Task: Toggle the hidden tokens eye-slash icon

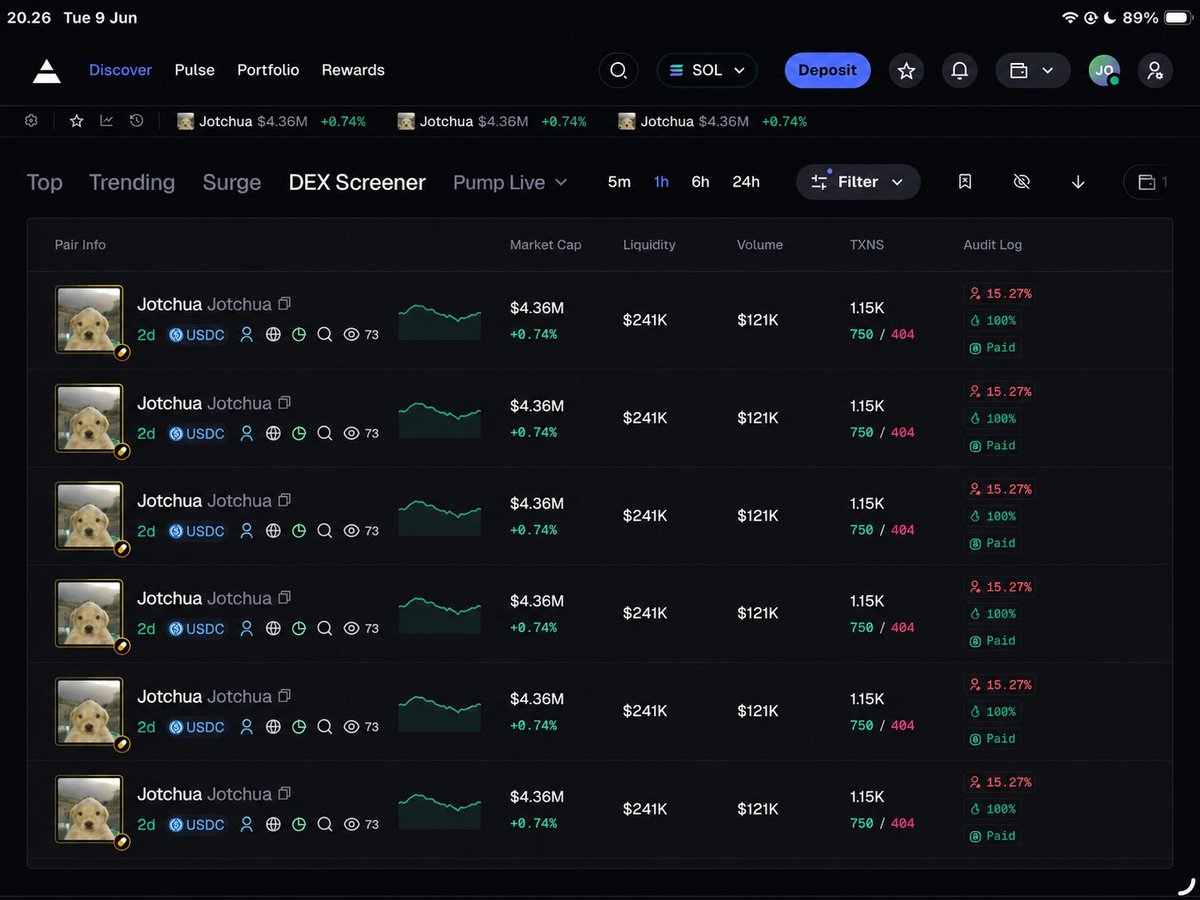Action: (1021, 182)
